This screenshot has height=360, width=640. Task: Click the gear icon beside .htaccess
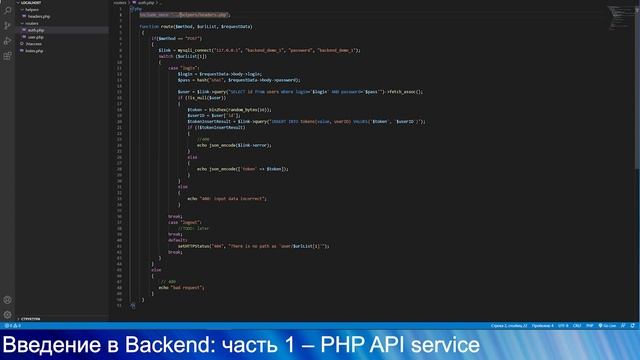tap(22, 44)
